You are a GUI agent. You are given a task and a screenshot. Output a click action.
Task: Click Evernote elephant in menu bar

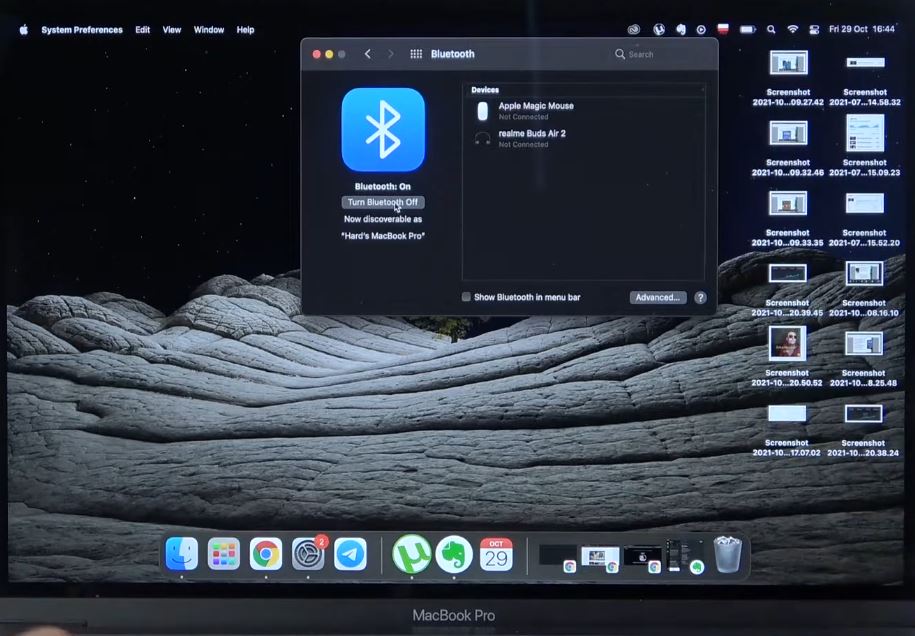(680, 29)
